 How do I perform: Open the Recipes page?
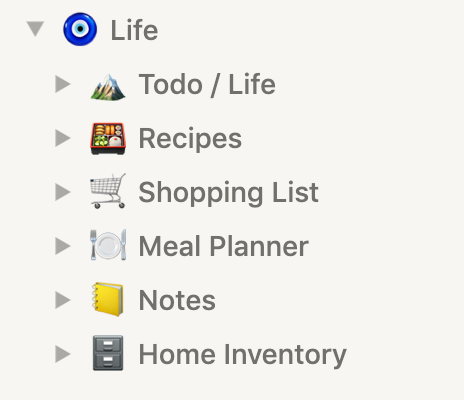click(x=190, y=139)
